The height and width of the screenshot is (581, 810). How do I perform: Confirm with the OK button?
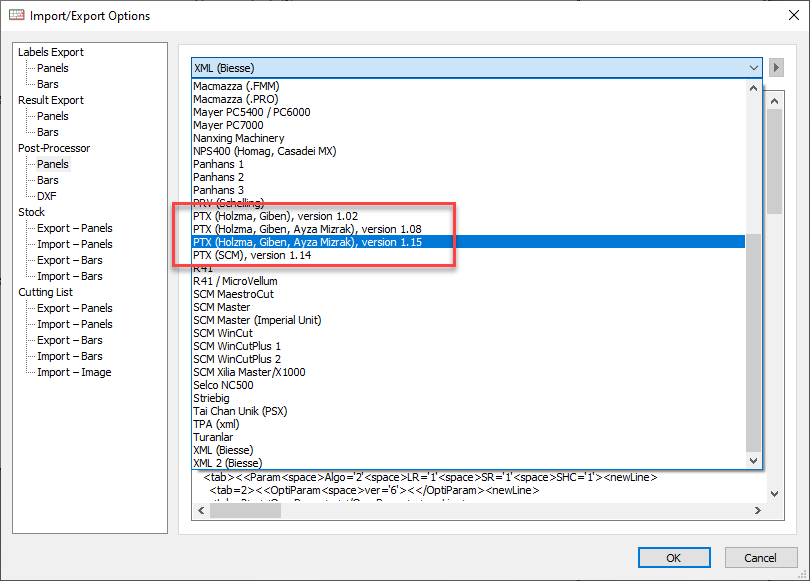674,558
